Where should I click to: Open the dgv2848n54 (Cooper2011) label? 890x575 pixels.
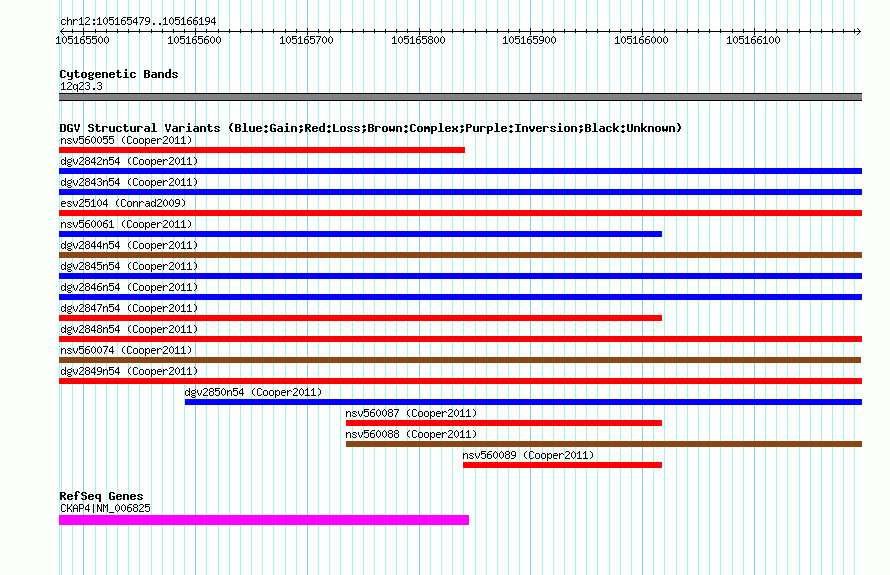point(129,329)
